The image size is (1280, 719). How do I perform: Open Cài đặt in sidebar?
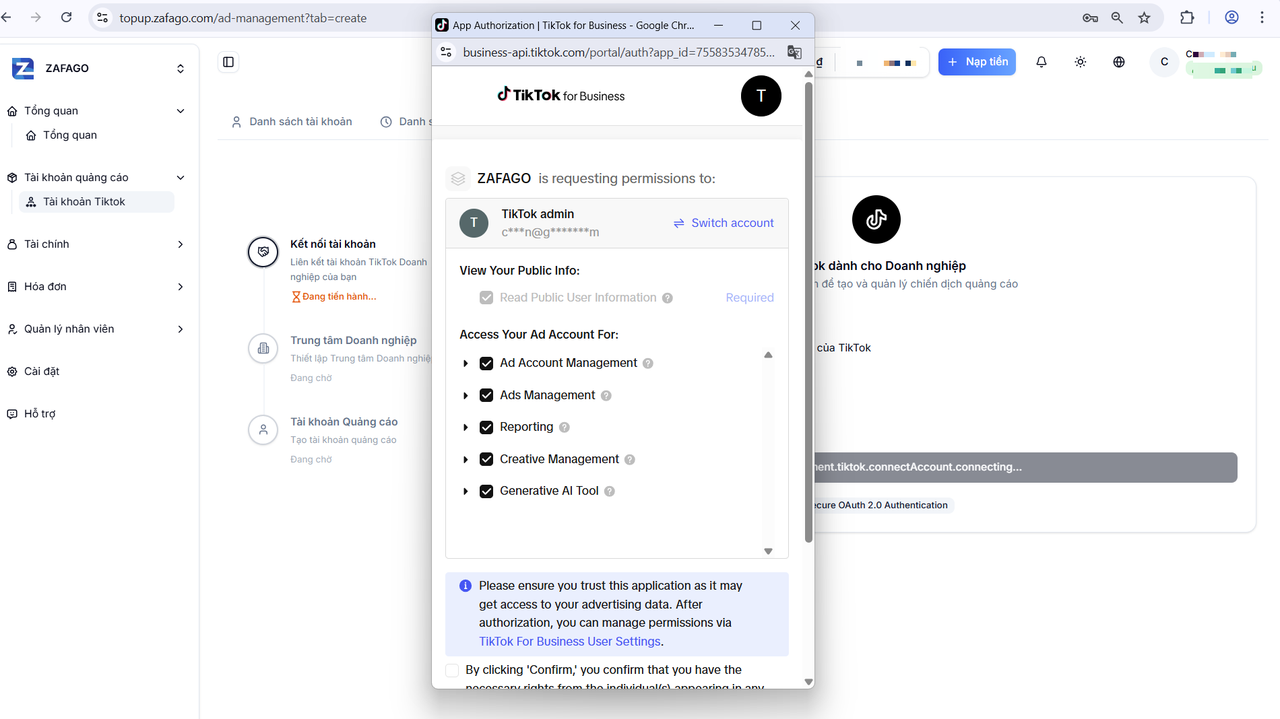point(41,371)
